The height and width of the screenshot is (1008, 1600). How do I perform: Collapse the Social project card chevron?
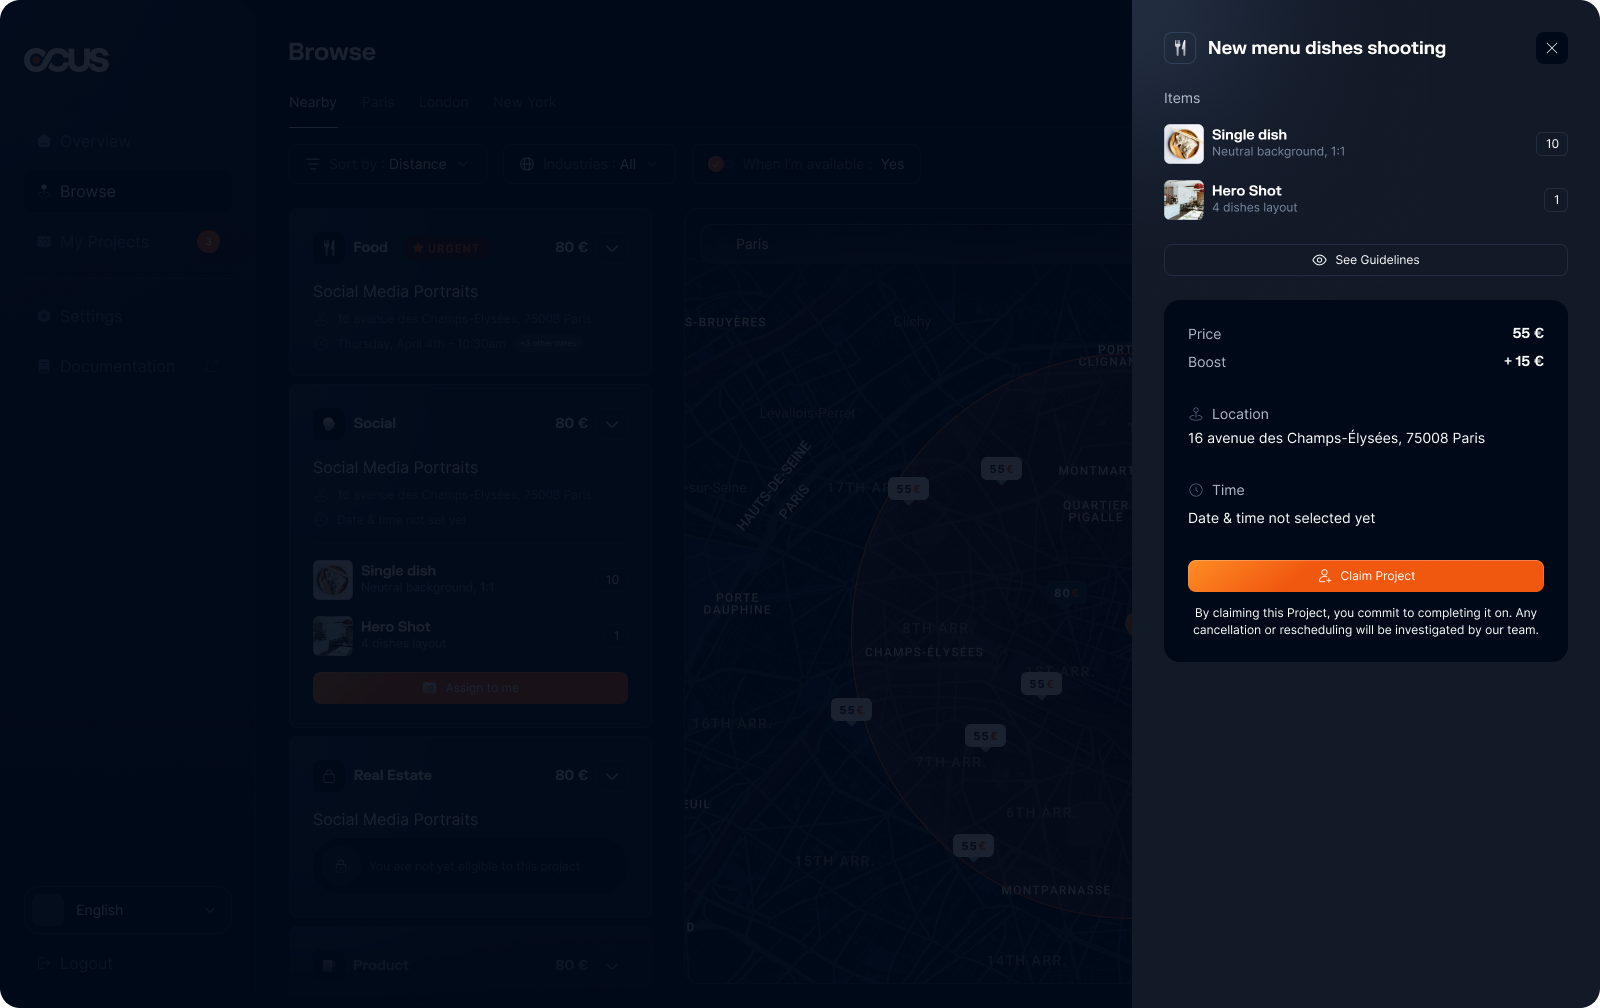pyautogui.click(x=612, y=424)
